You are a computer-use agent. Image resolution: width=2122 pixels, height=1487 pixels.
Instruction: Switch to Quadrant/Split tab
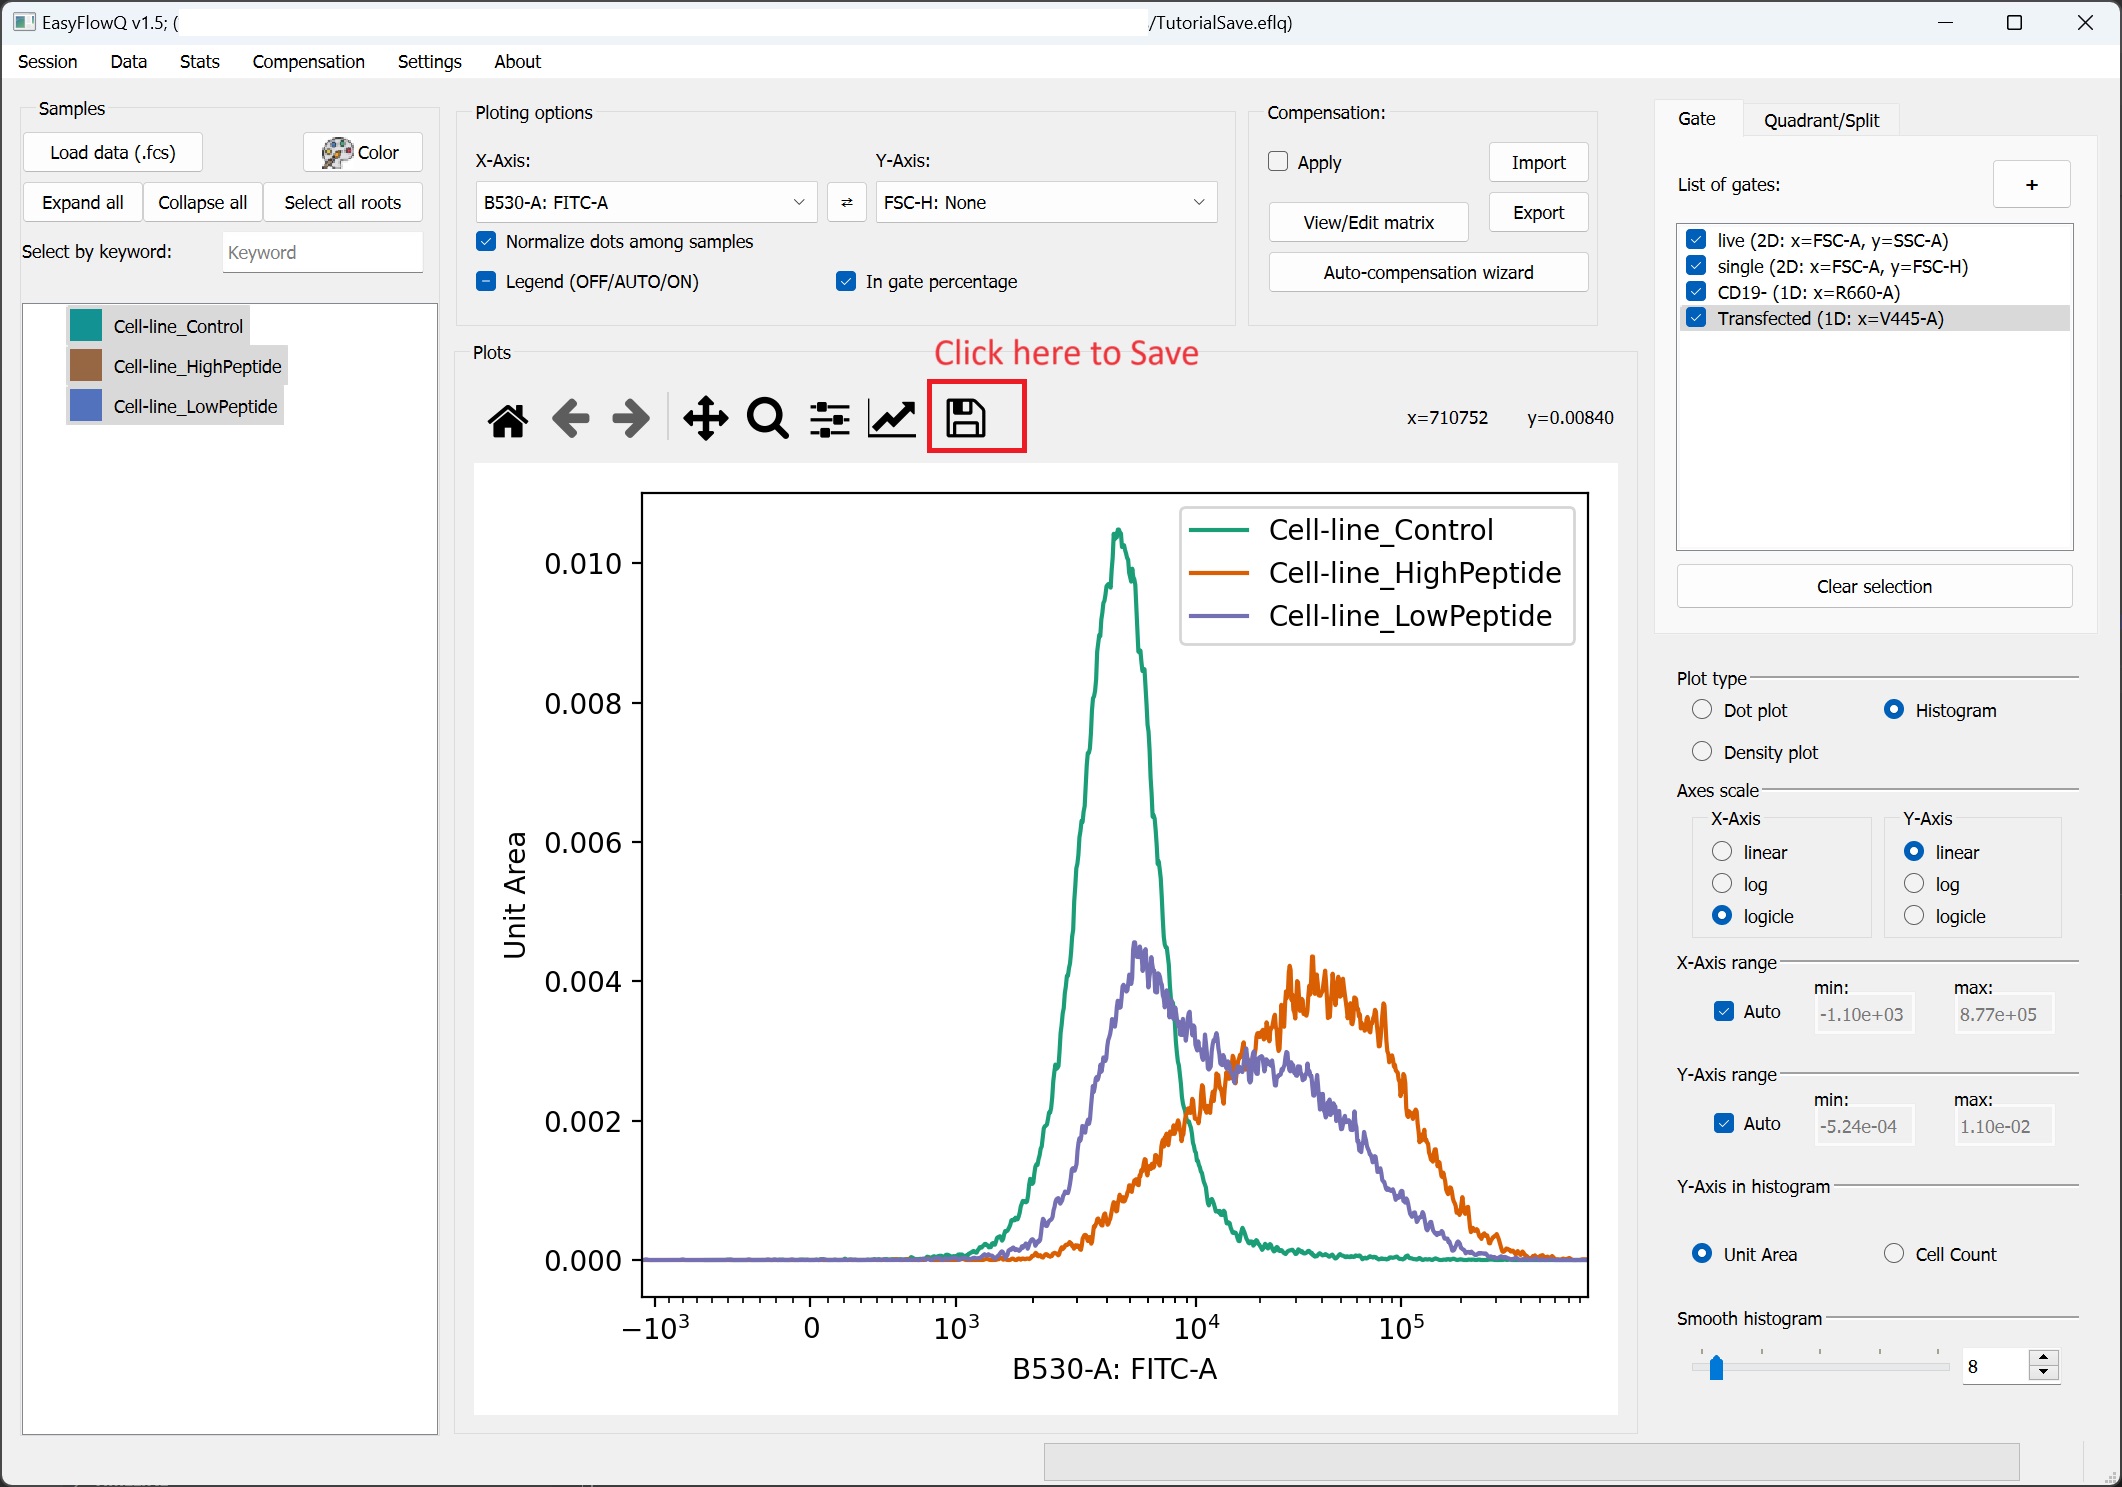(1821, 120)
